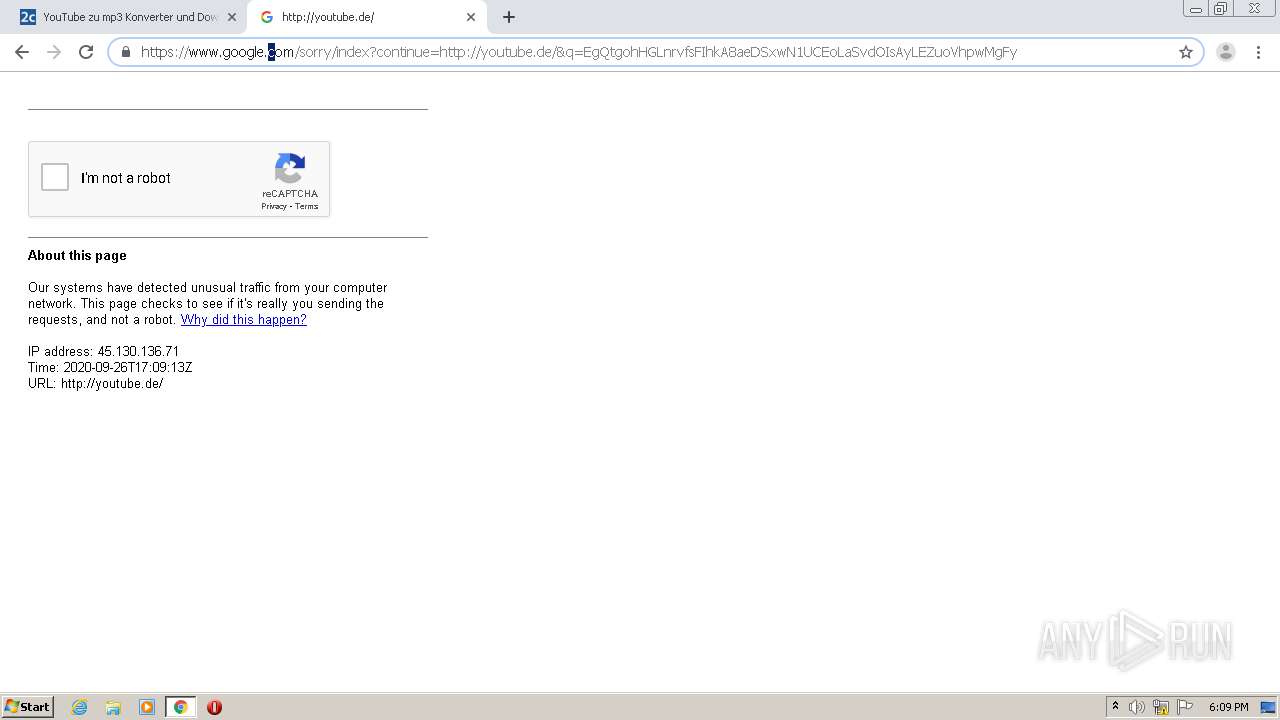Click the reCAPTCHA logo icon

click(290, 169)
